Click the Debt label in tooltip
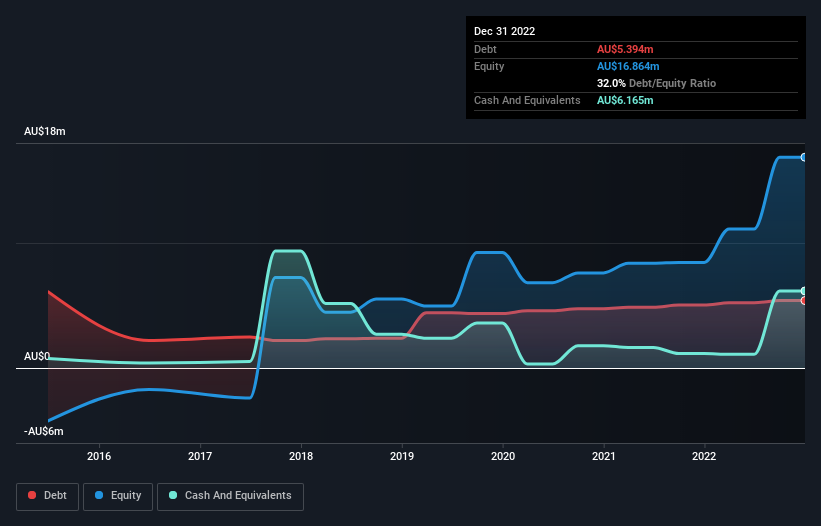The width and height of the screenshot is (821, 526). [x=485, y=49]
